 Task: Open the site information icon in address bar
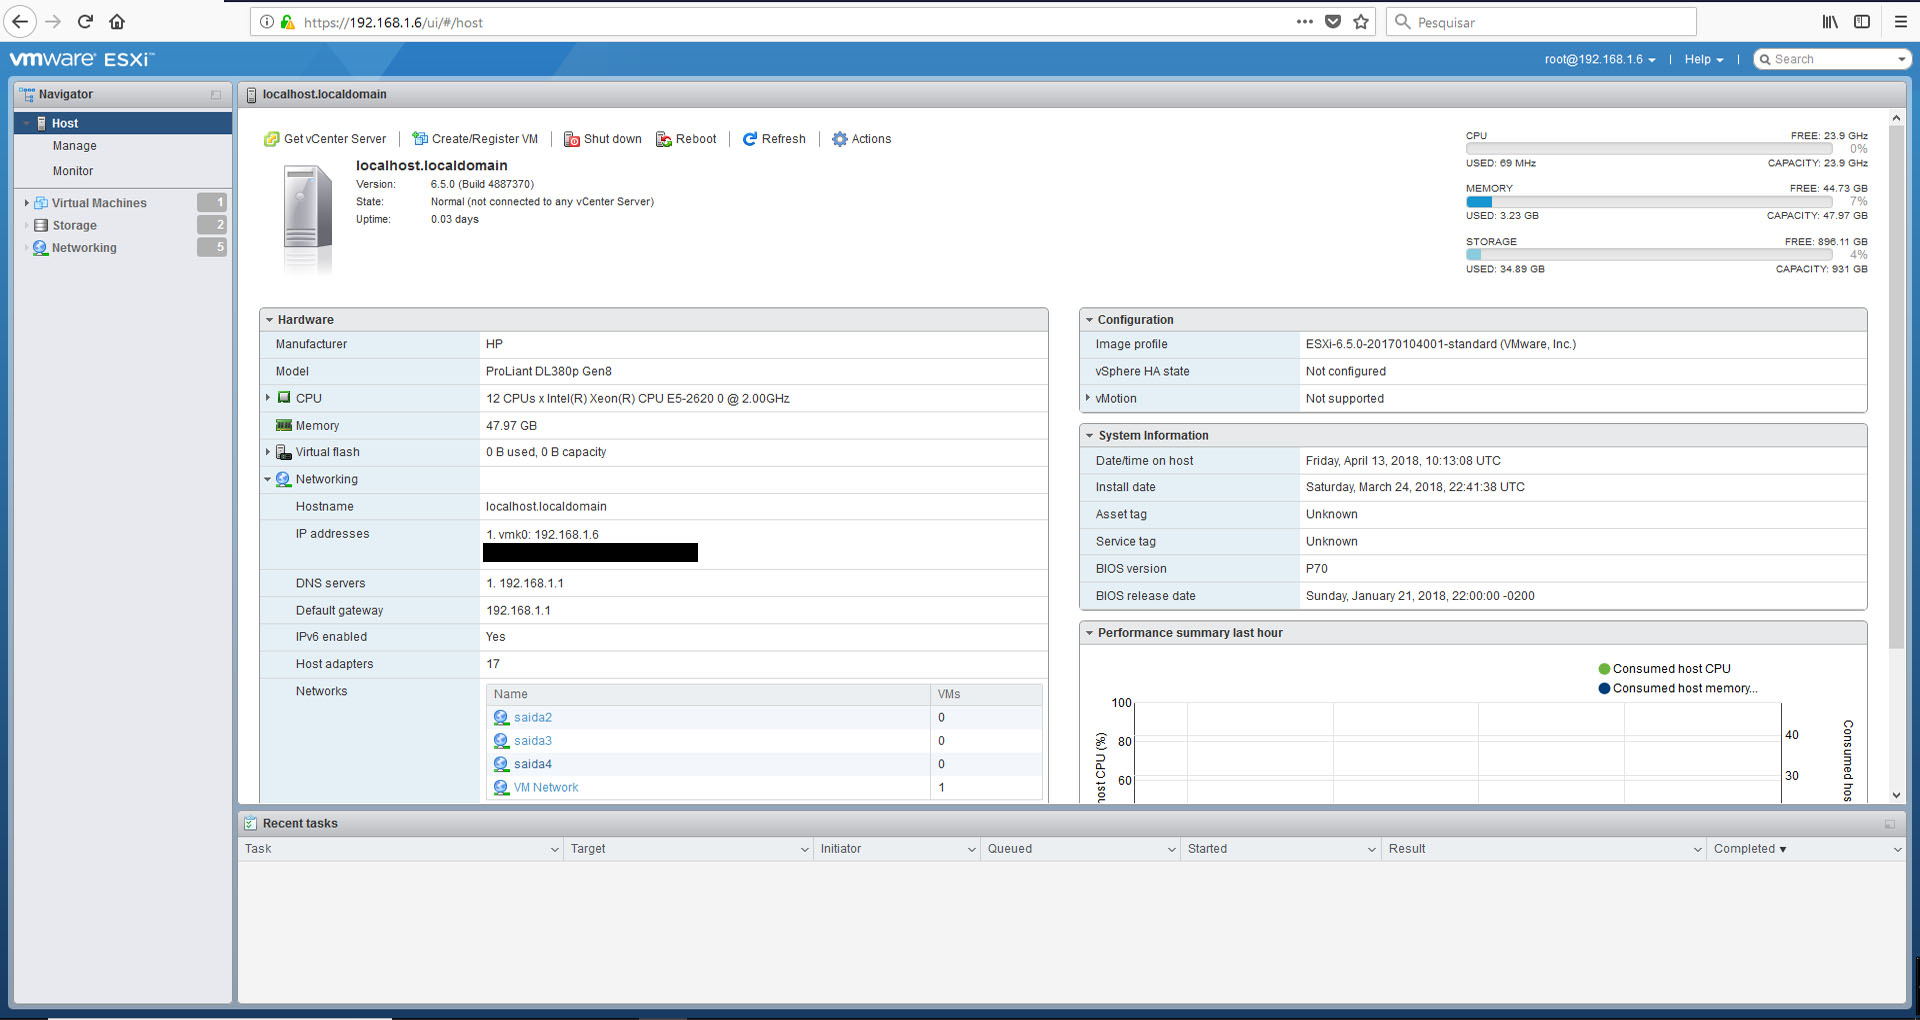pos(267,22)
